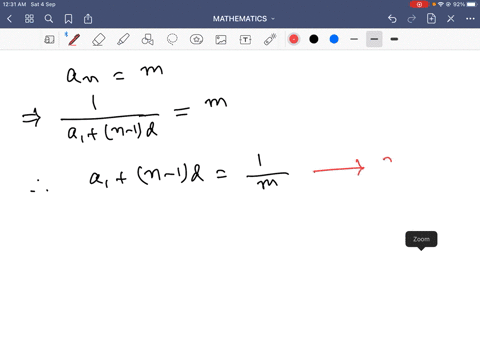The image size is (480, 360).
Task: Select the thickest stroke width
Action: coord(394,39)
